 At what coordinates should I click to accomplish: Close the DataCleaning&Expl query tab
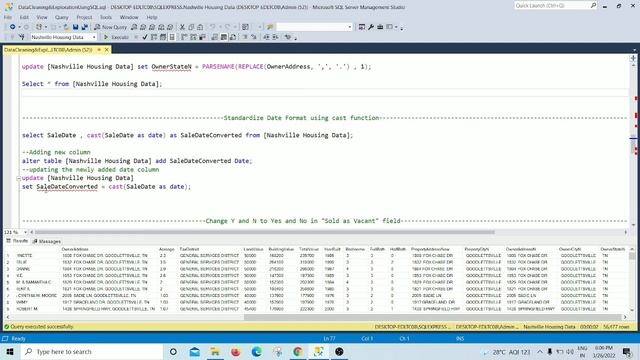pos(107,50)
